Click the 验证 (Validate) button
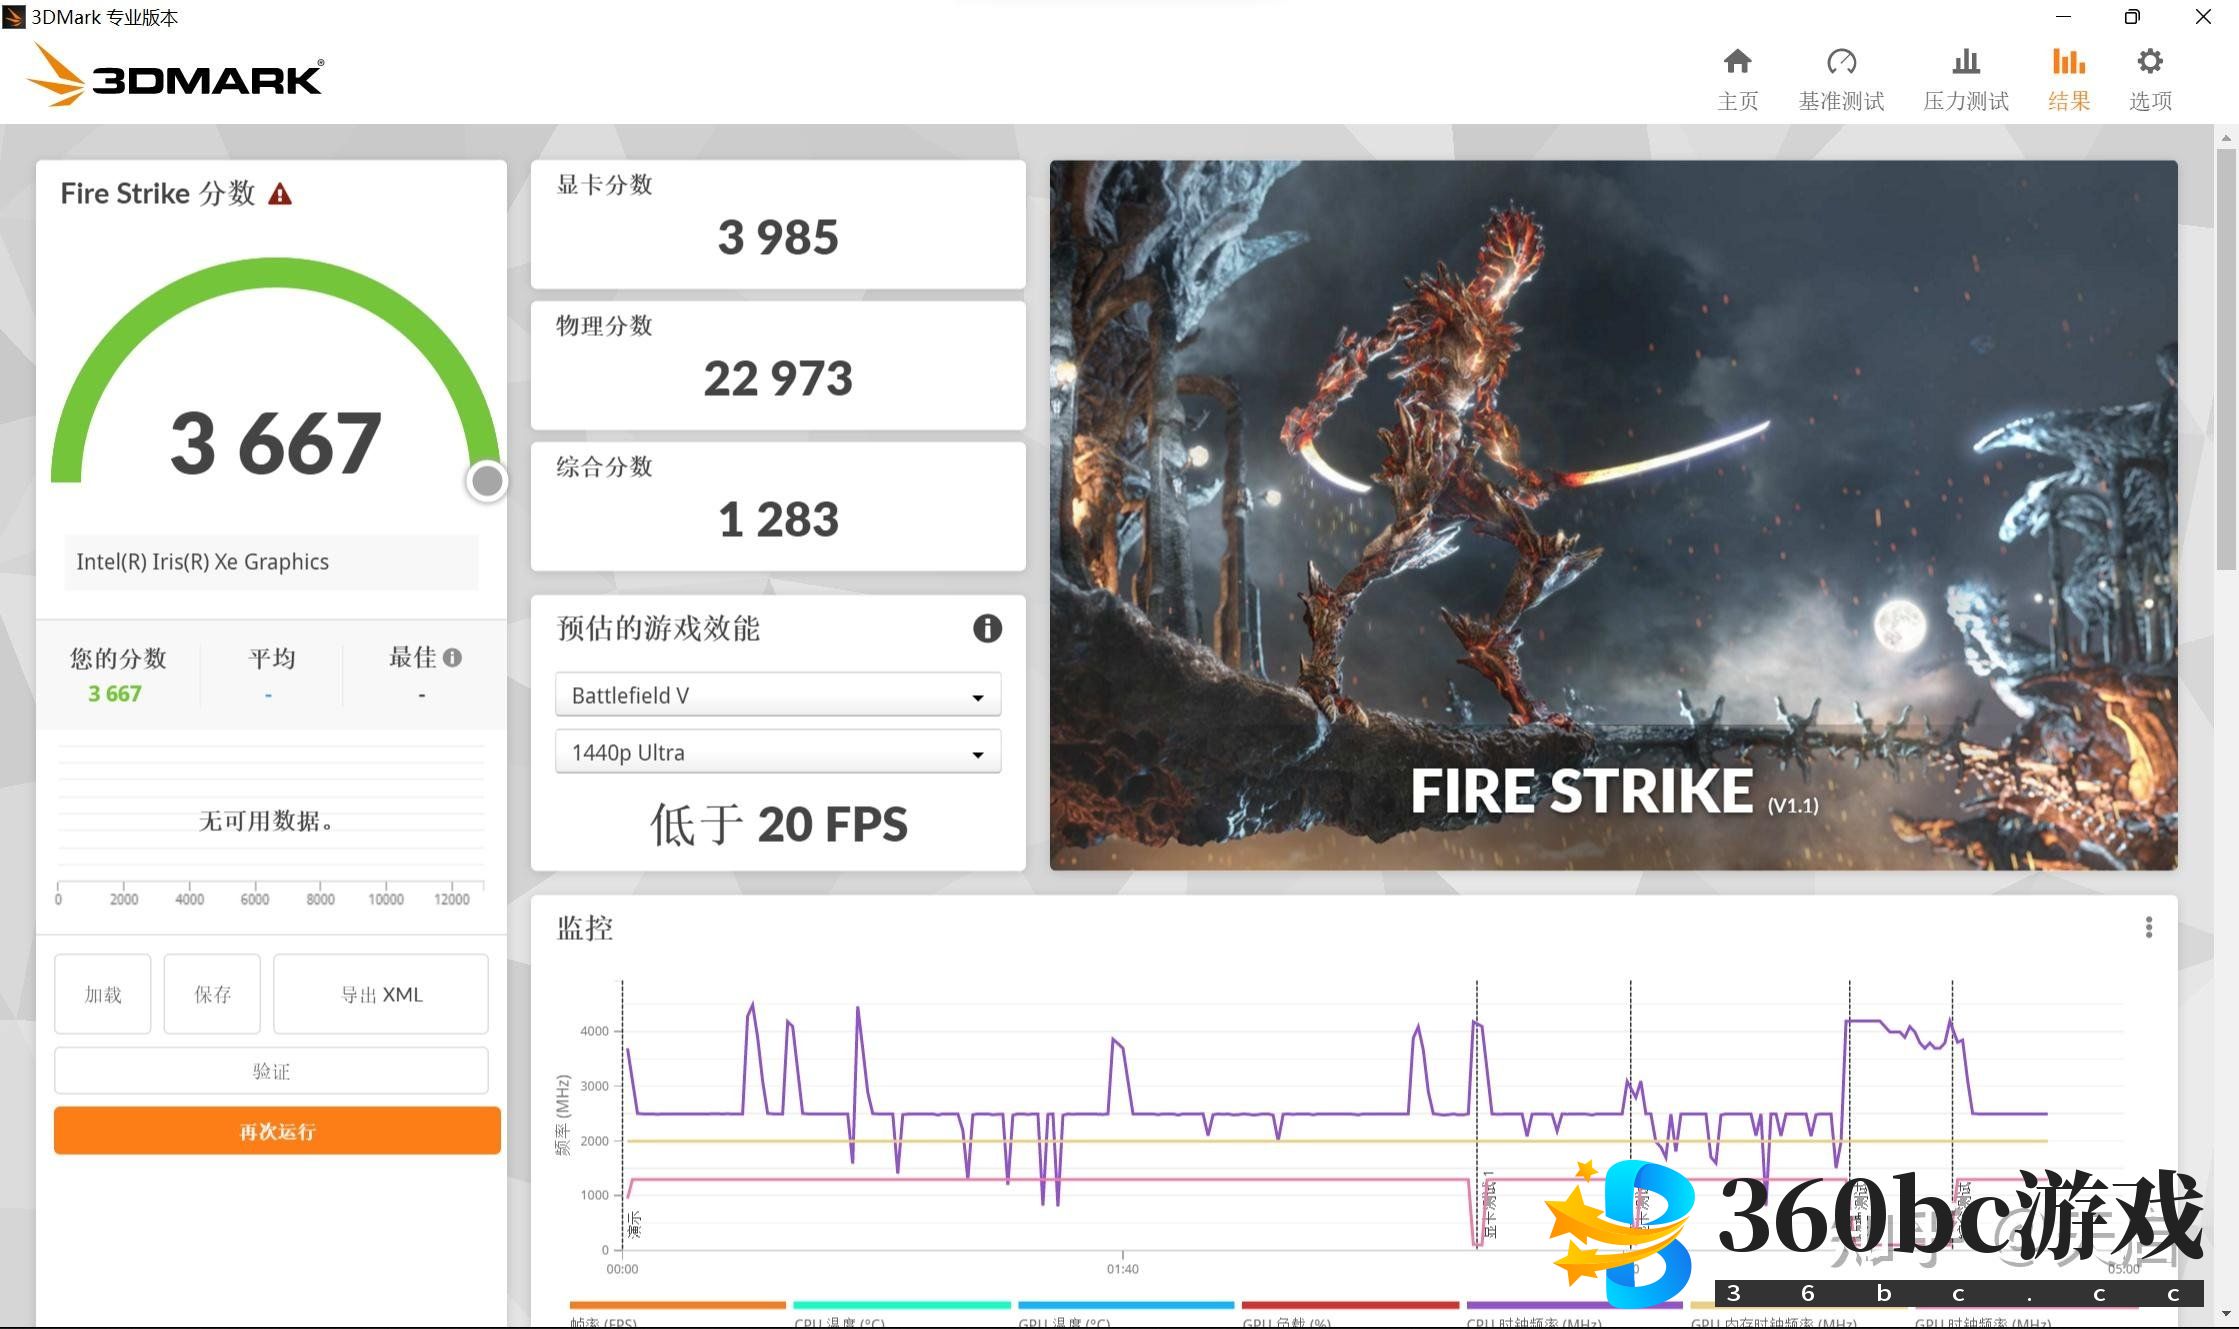 click(271, 1071)
